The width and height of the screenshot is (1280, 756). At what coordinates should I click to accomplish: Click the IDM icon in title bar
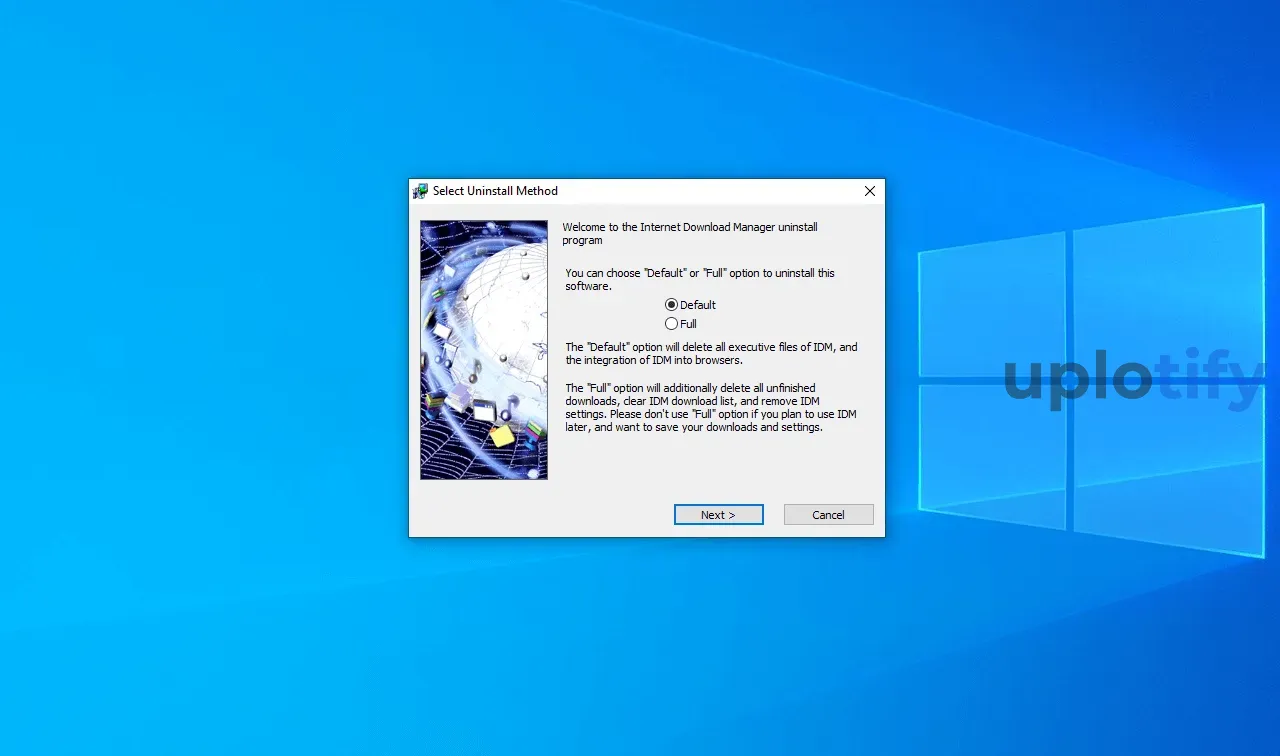pyautogui.click(x=420, y=191)
